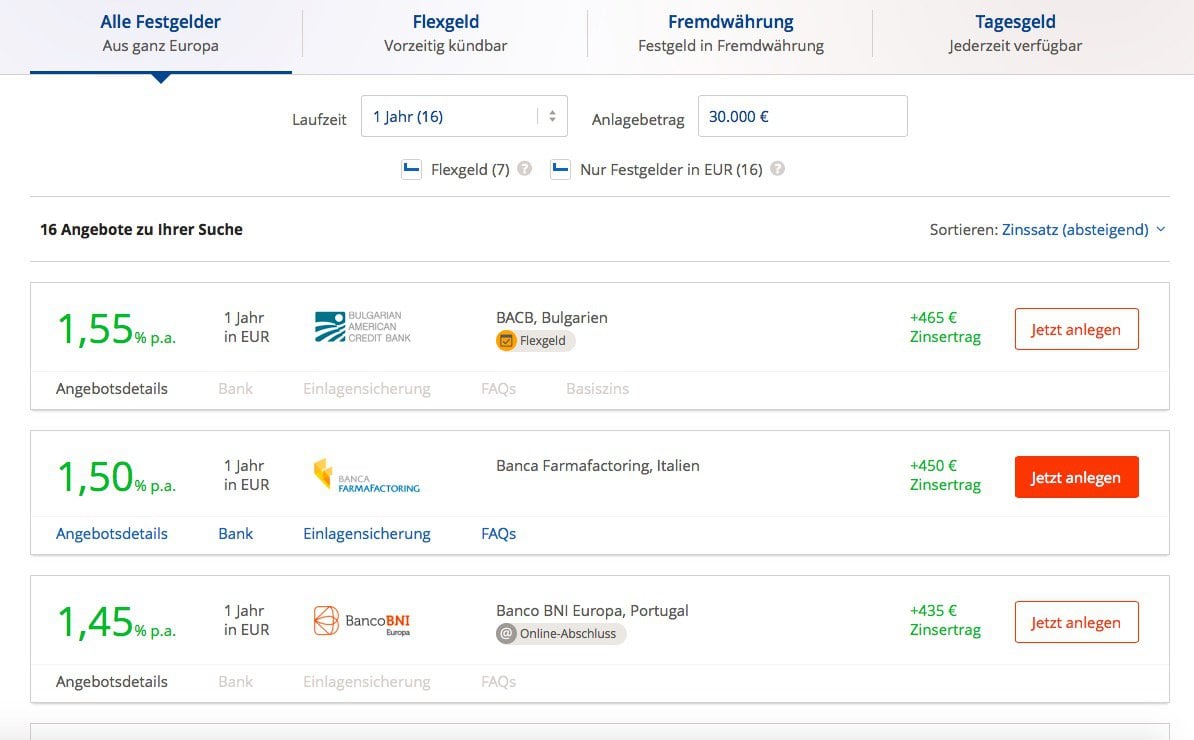Viewport: 1194px width, 740px height.
Task: Open Angebotsdetails of Banca Farmafactoring offer
Action: point(112,534)
